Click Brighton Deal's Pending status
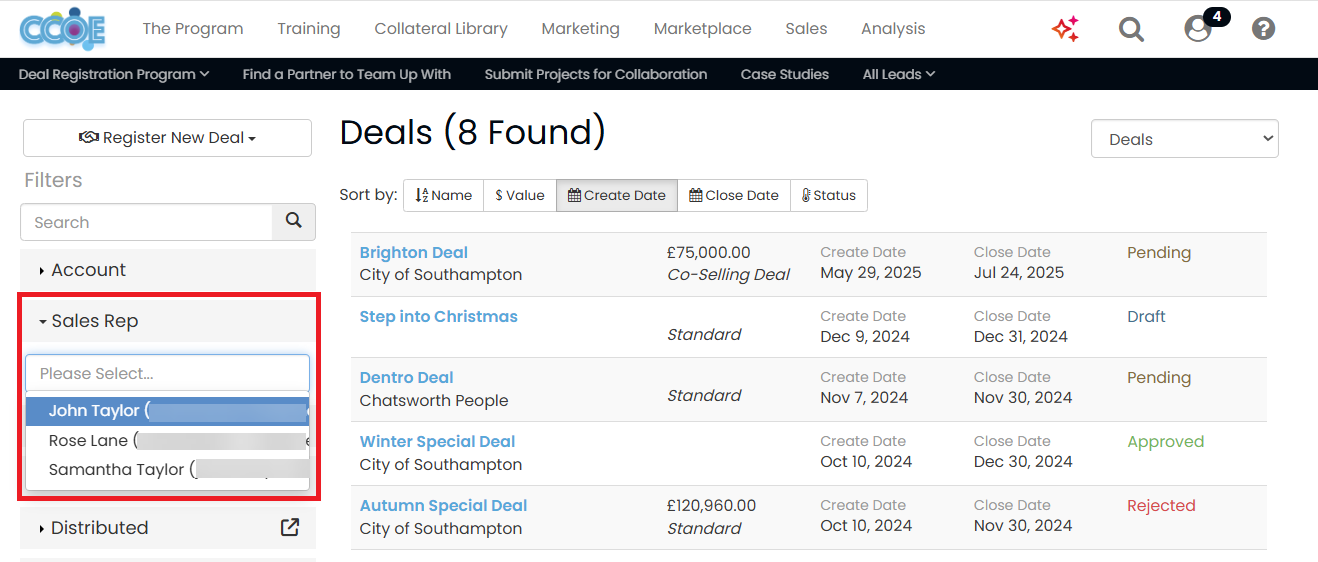 click(1159, 253)
